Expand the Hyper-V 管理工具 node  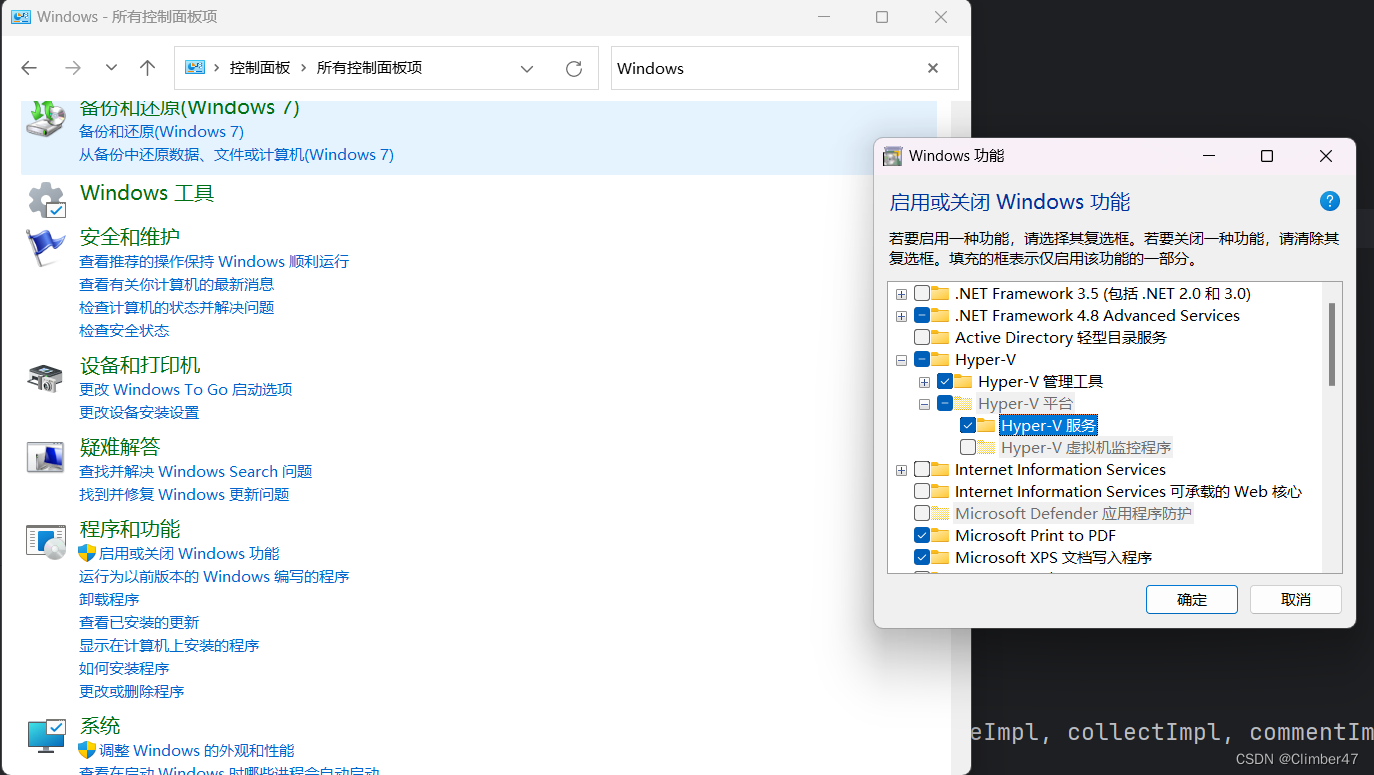[925, 382]
